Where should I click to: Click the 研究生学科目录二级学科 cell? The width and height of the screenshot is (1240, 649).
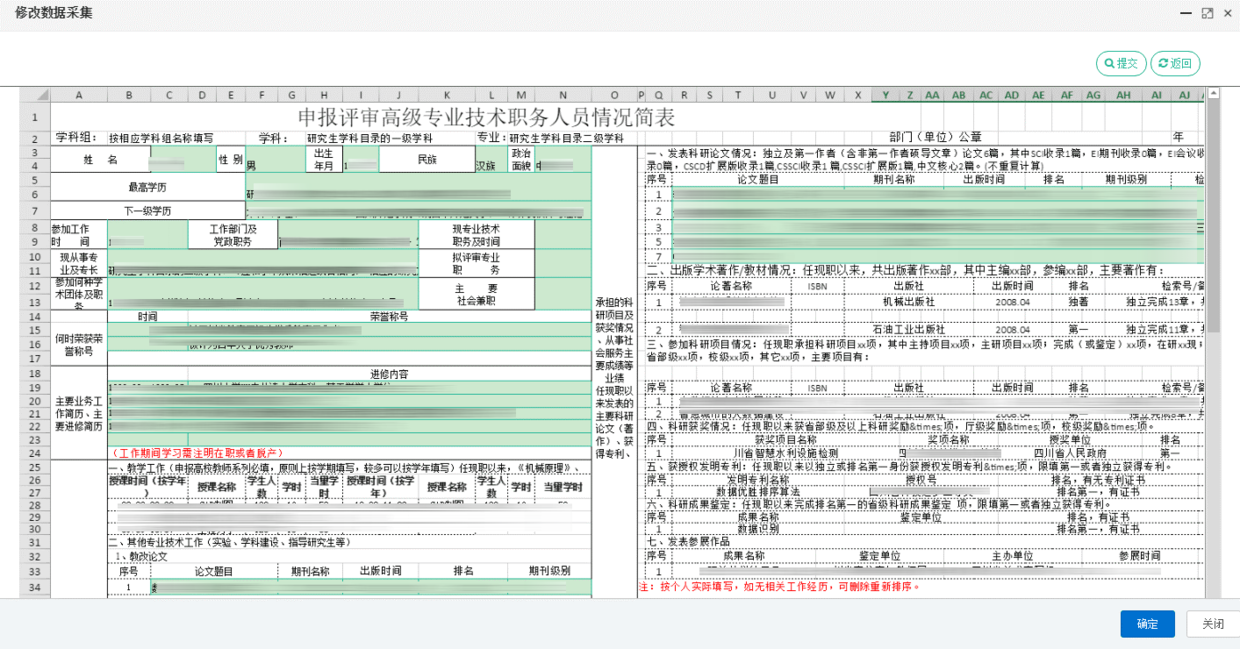click(566, 138)
